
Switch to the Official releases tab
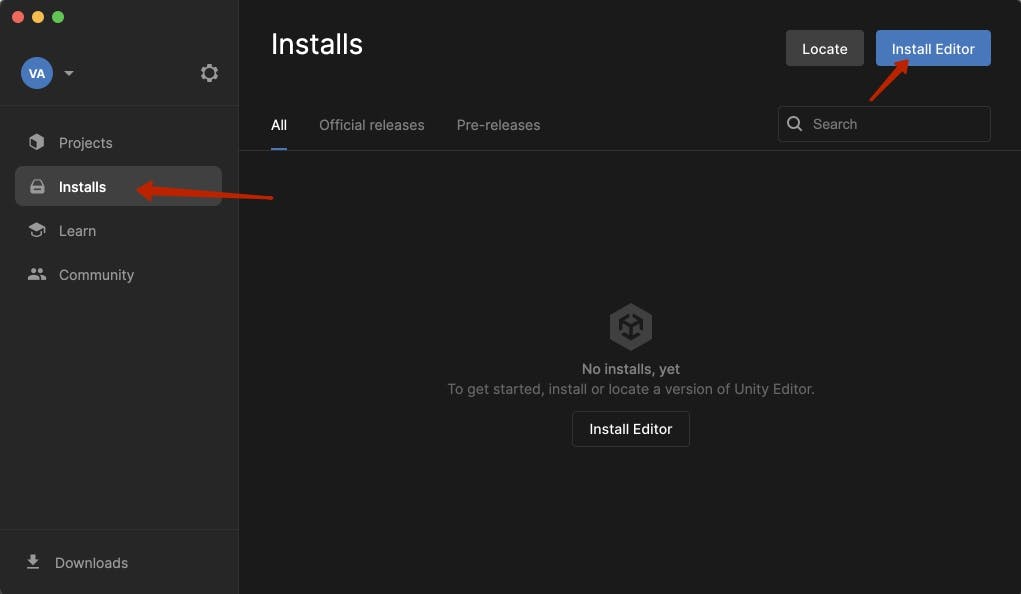pyautogui.click(x=372, y=125)
